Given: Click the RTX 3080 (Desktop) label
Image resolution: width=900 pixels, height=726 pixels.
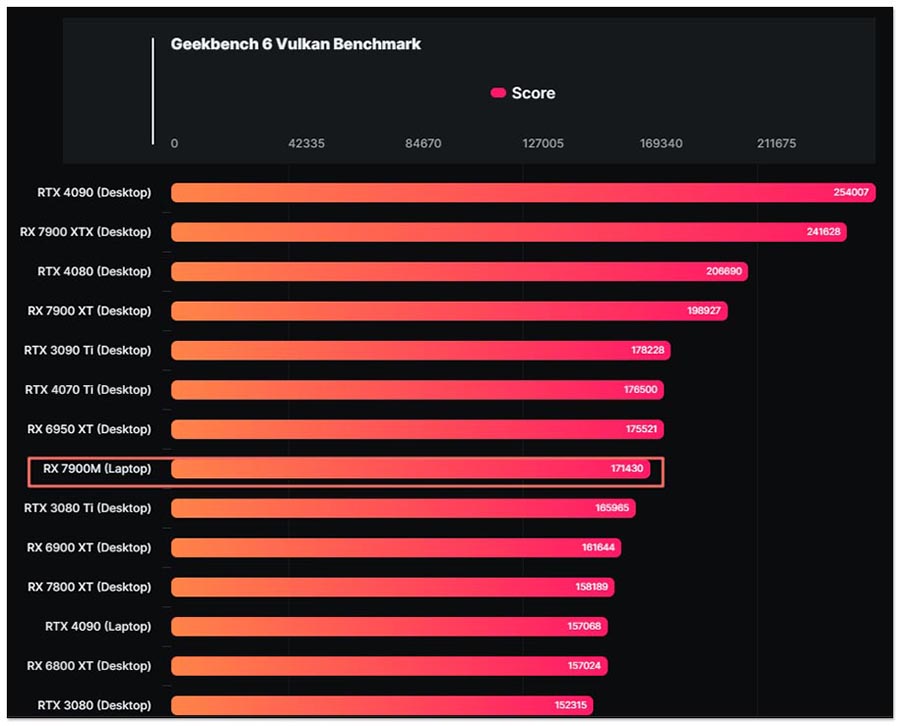Looking at the screenshot, I should (x=95, y=705).
